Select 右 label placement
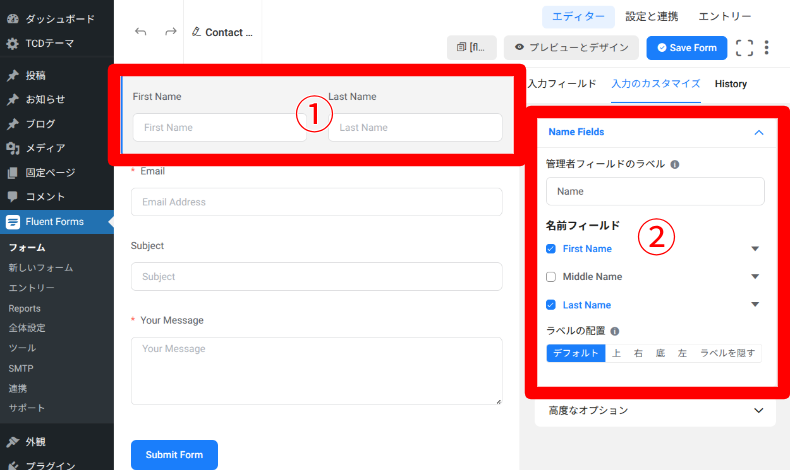790x470 pixels. click(x=638, y=353)
